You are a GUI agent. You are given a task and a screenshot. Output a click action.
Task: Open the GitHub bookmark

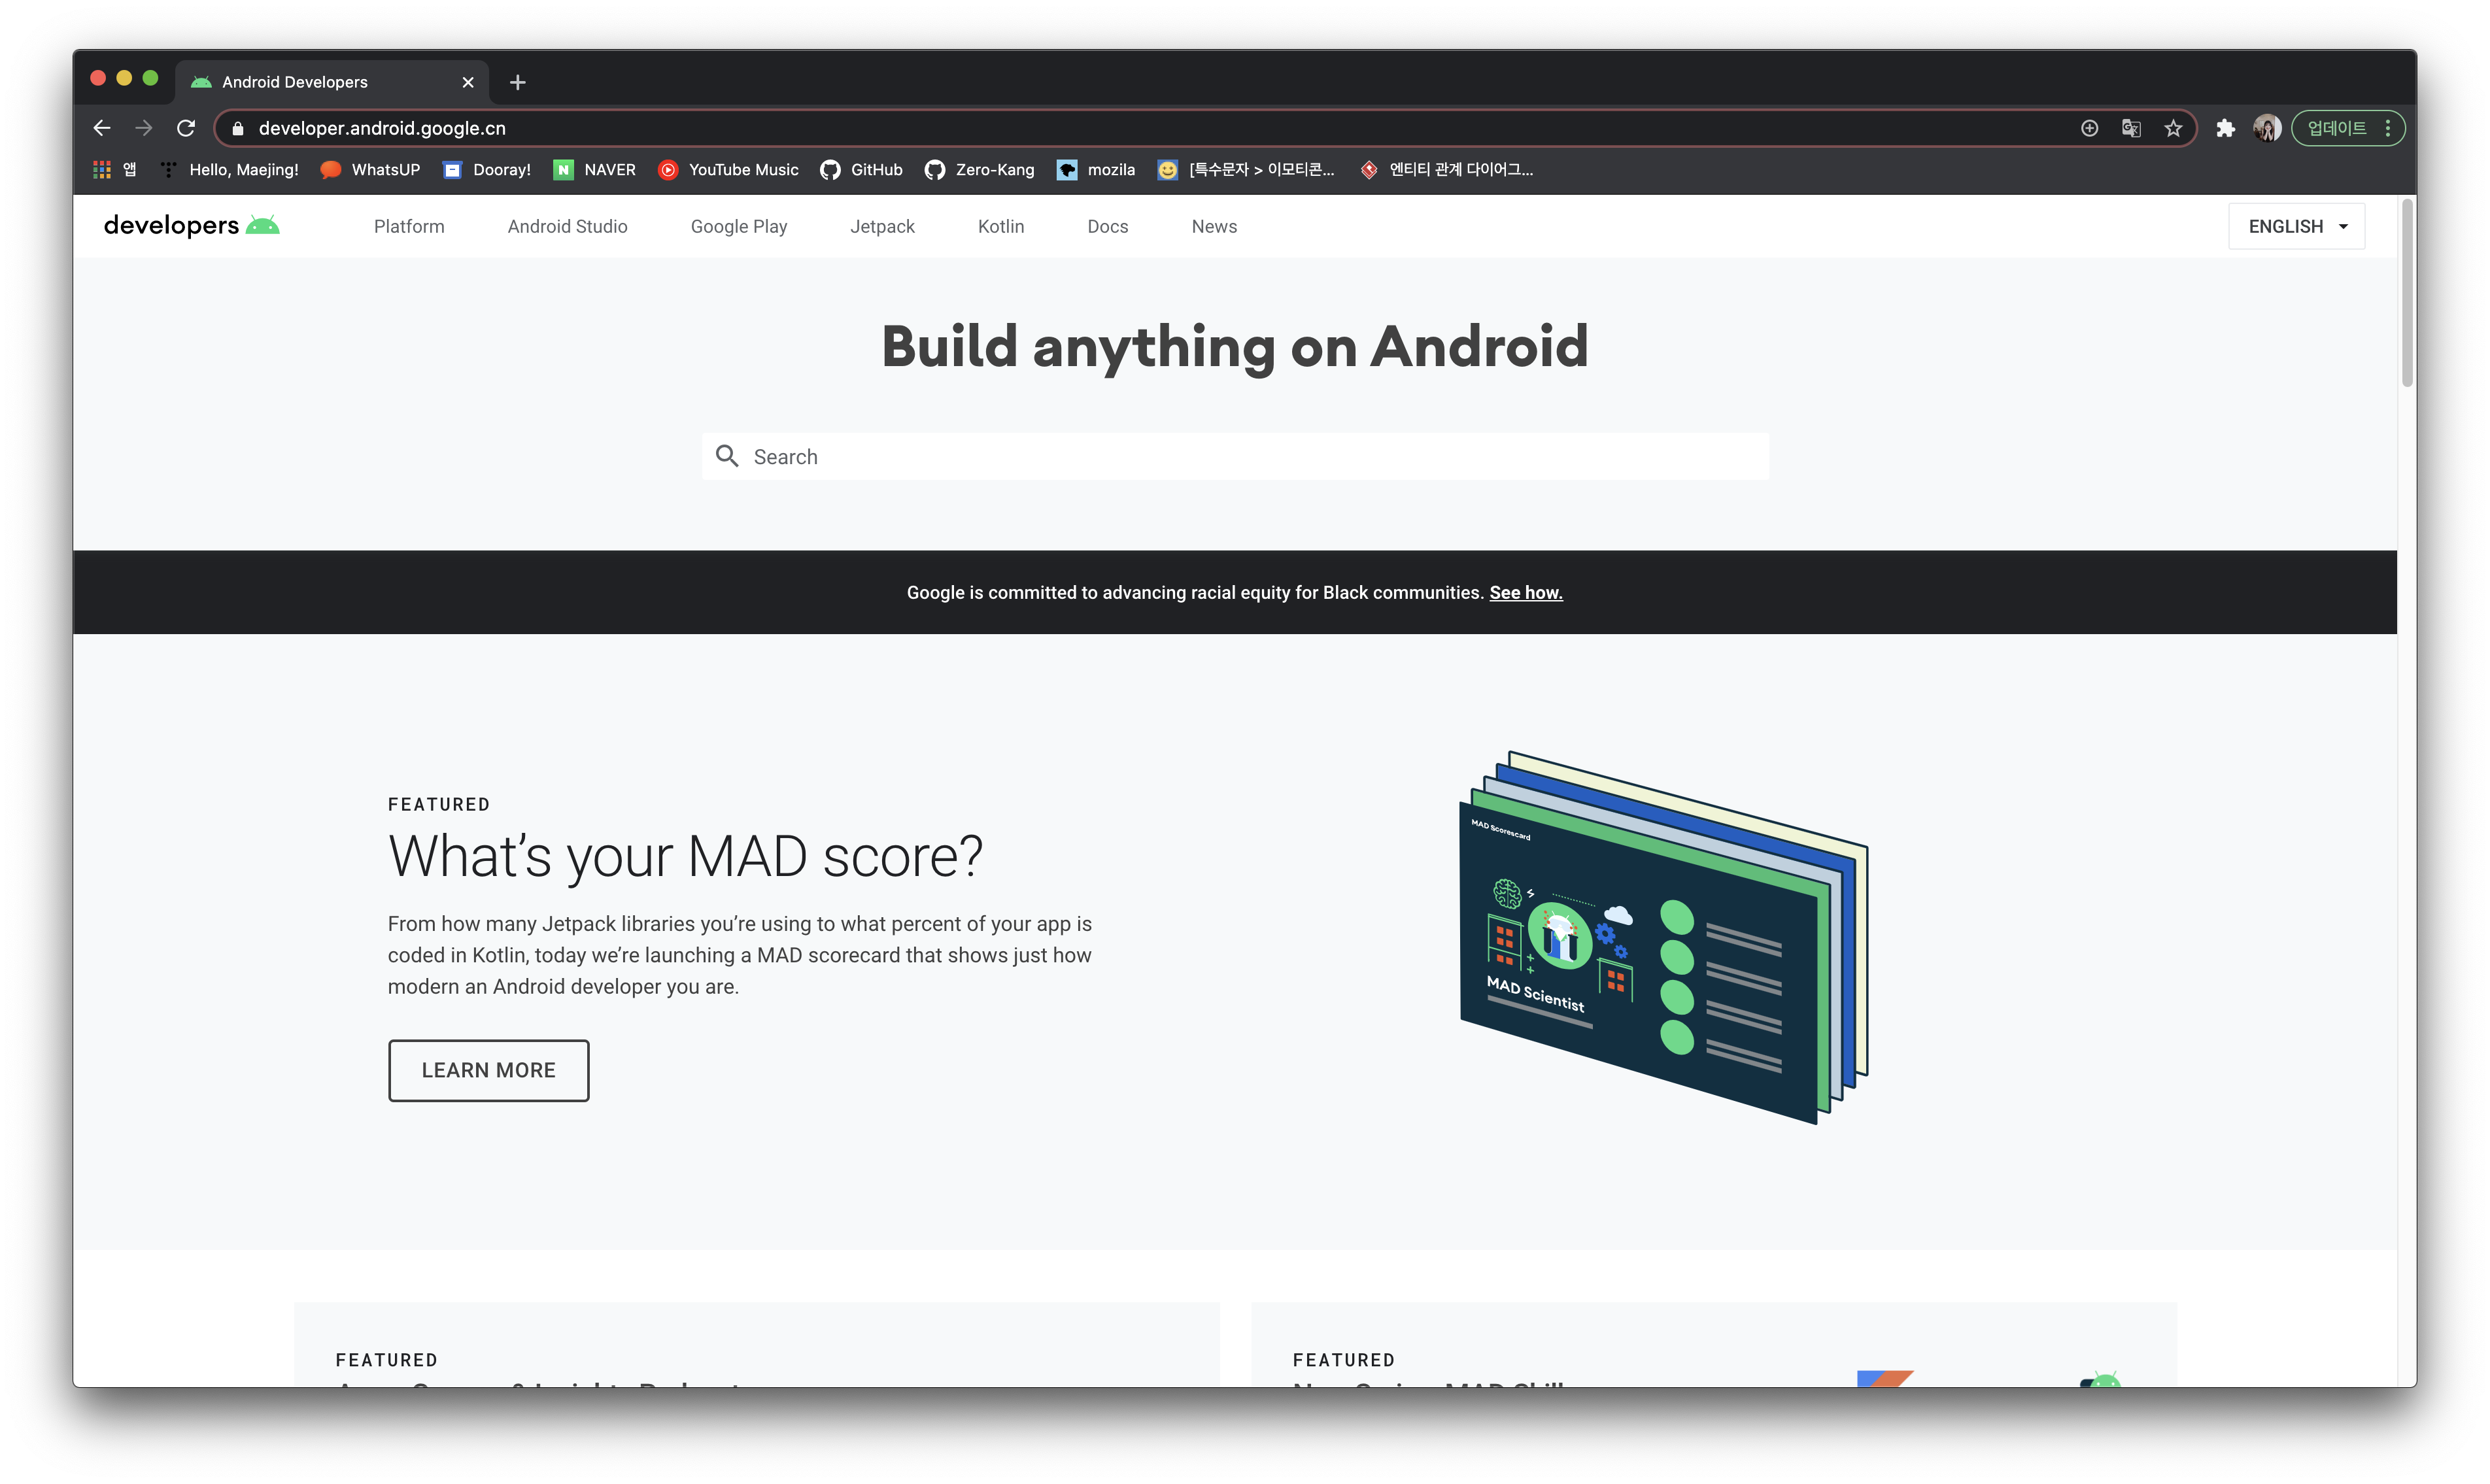click(861, 170)
